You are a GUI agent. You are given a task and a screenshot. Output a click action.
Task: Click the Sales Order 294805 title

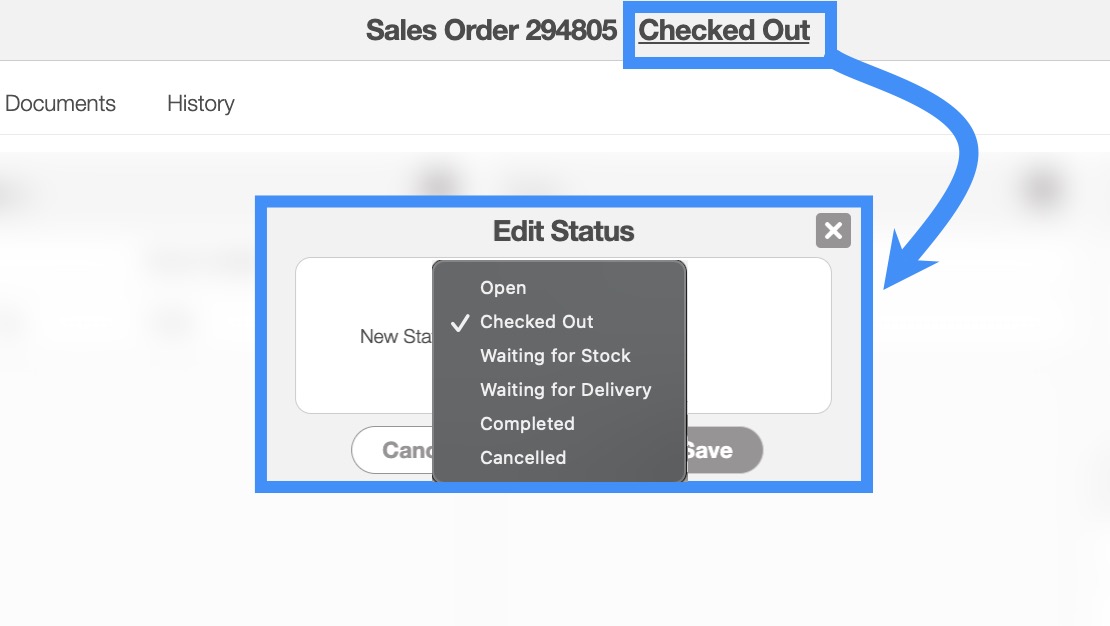coord(491,31)
